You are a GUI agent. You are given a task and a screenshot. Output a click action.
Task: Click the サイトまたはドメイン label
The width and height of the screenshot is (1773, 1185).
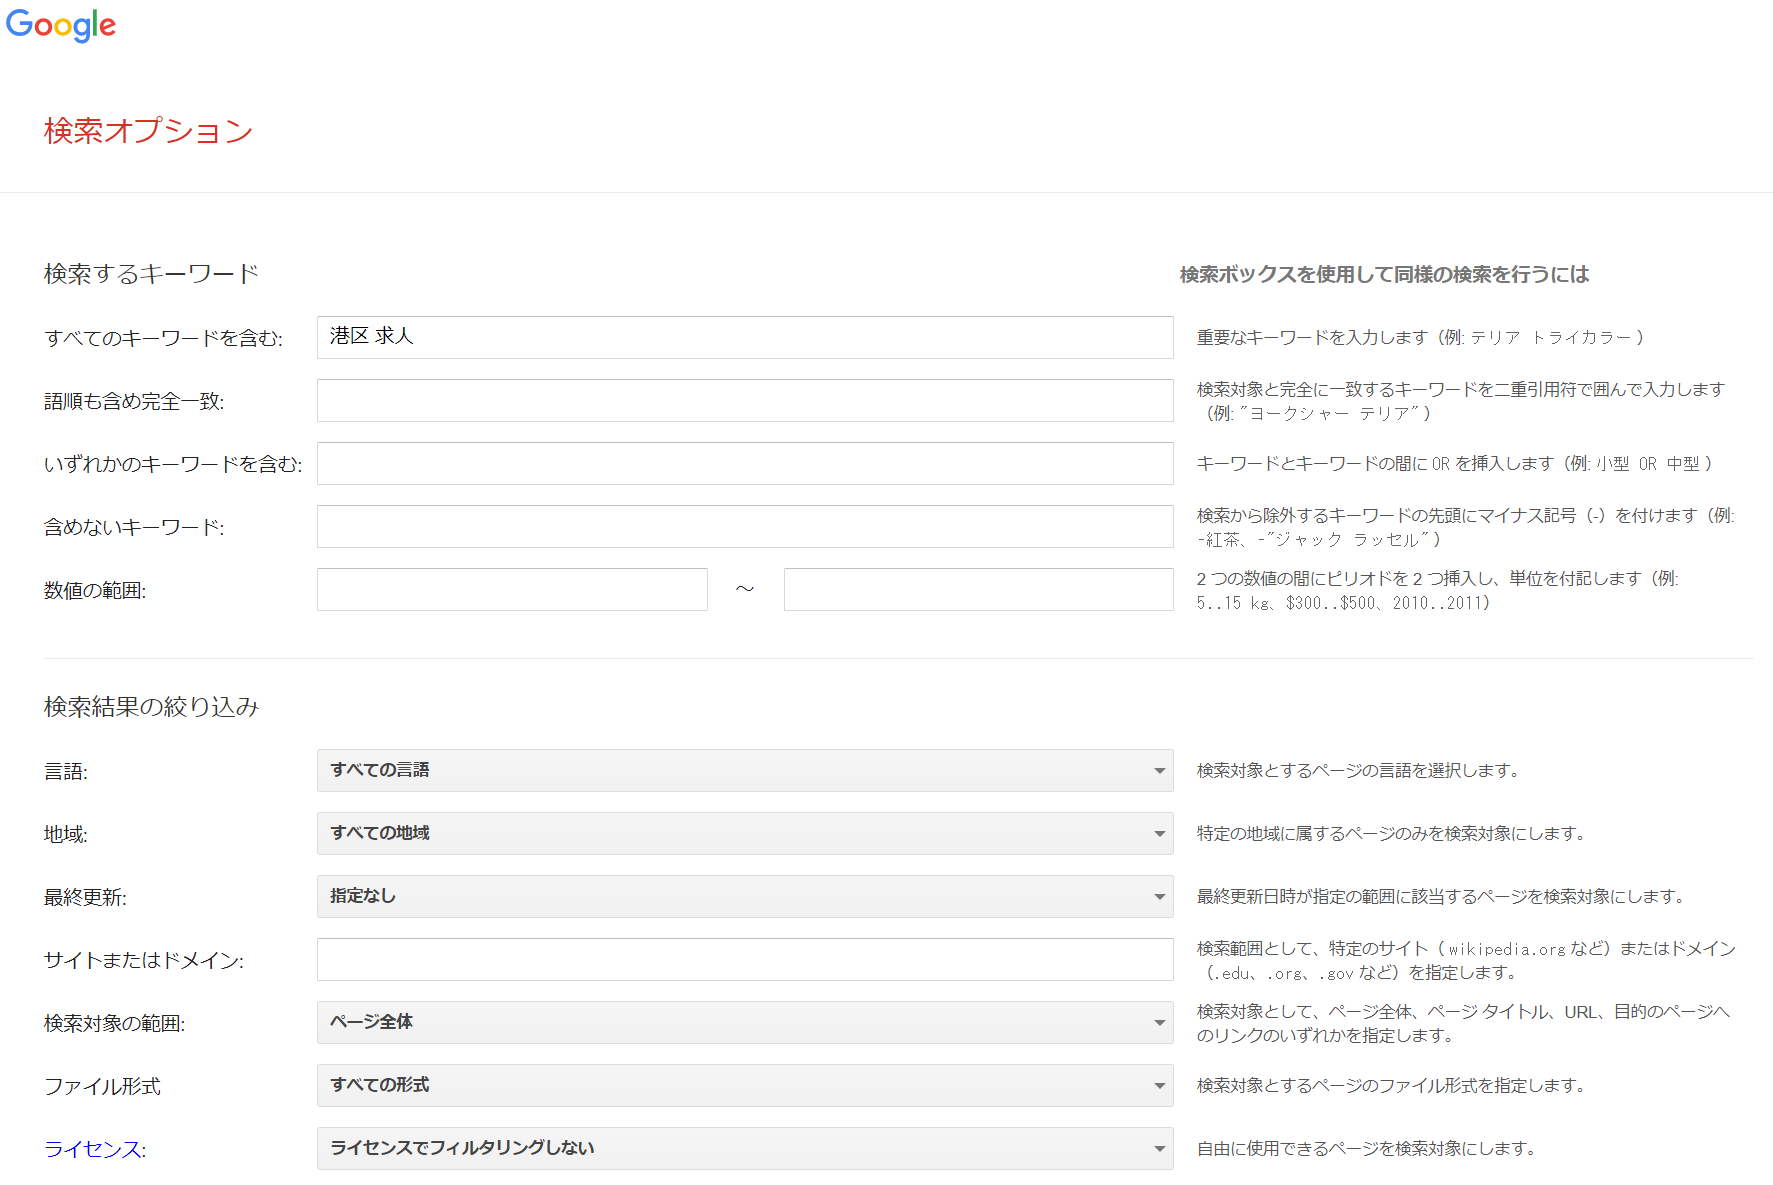144,960
